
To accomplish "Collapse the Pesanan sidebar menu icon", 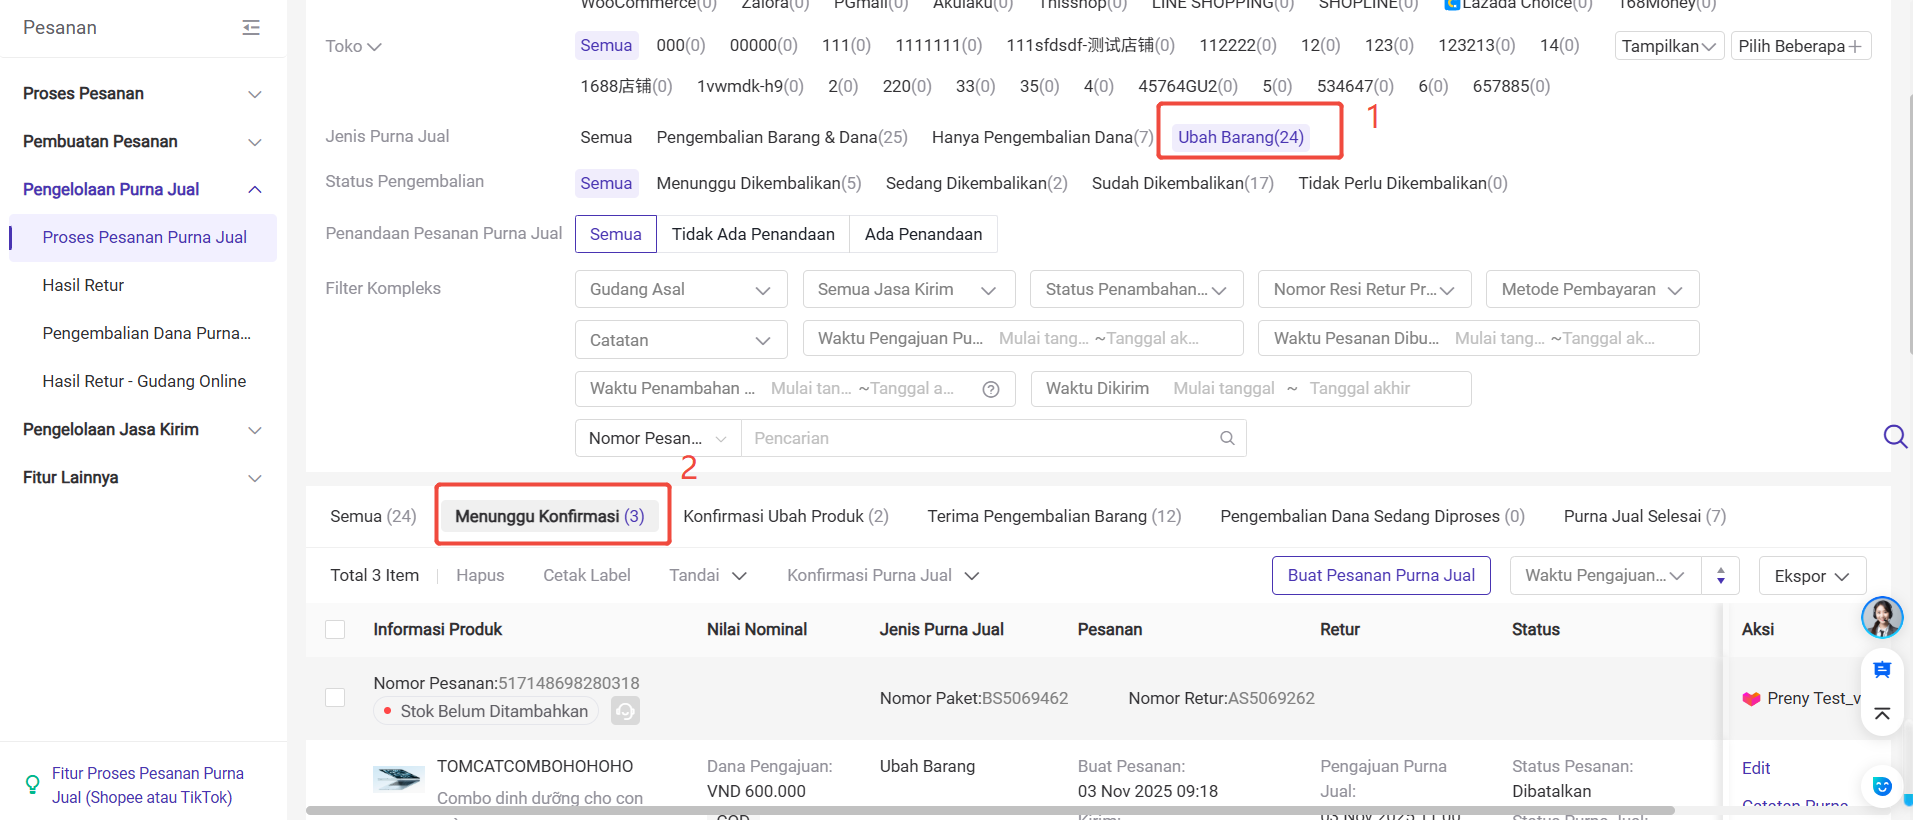I will (x=251, y=28).
